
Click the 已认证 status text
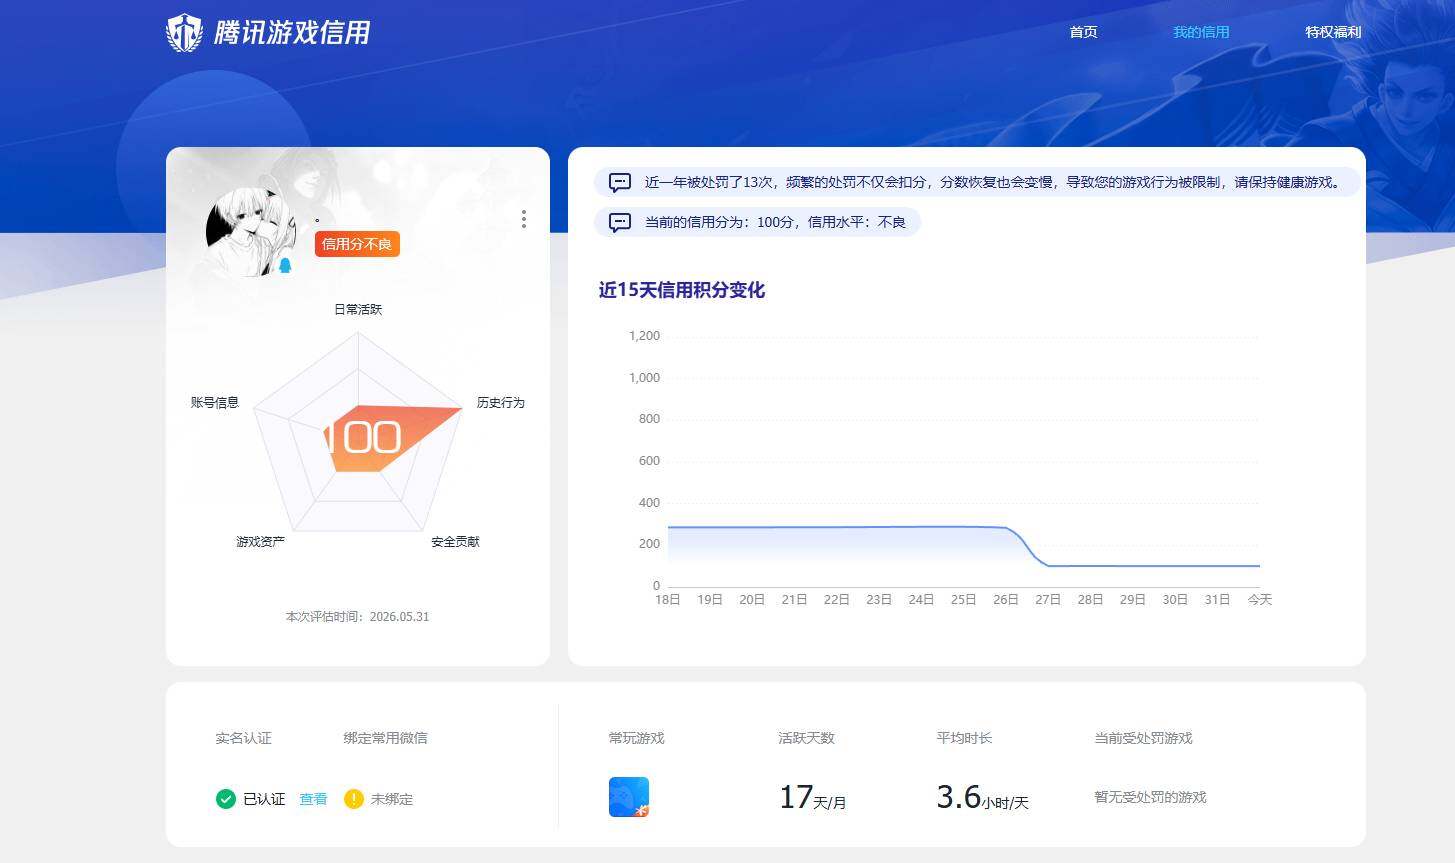(264, 799)
